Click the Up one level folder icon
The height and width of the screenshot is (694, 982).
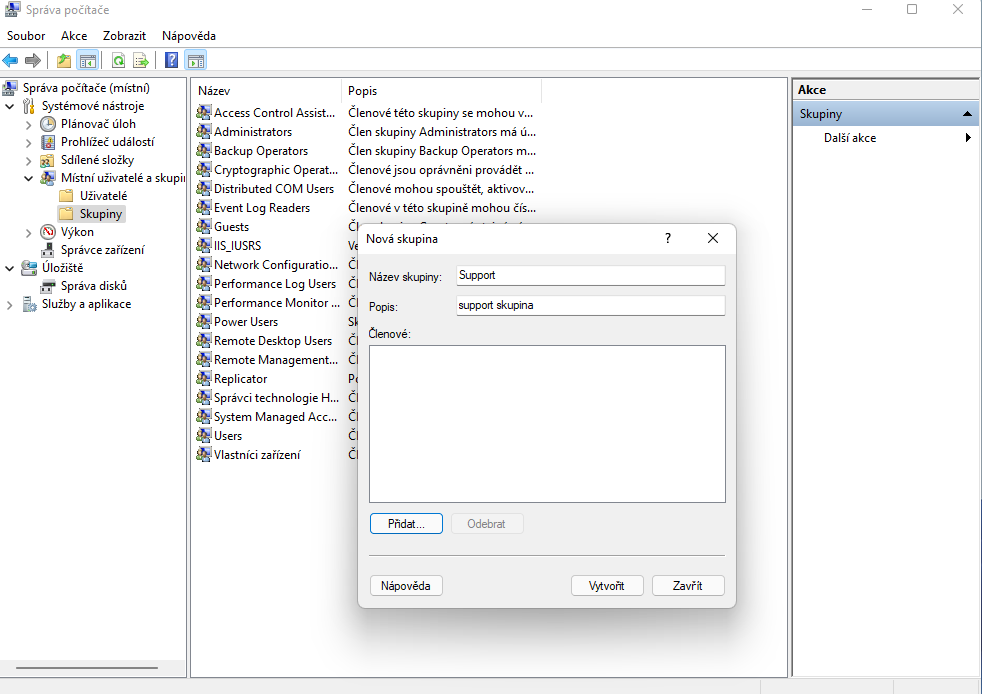click(64, 60)
